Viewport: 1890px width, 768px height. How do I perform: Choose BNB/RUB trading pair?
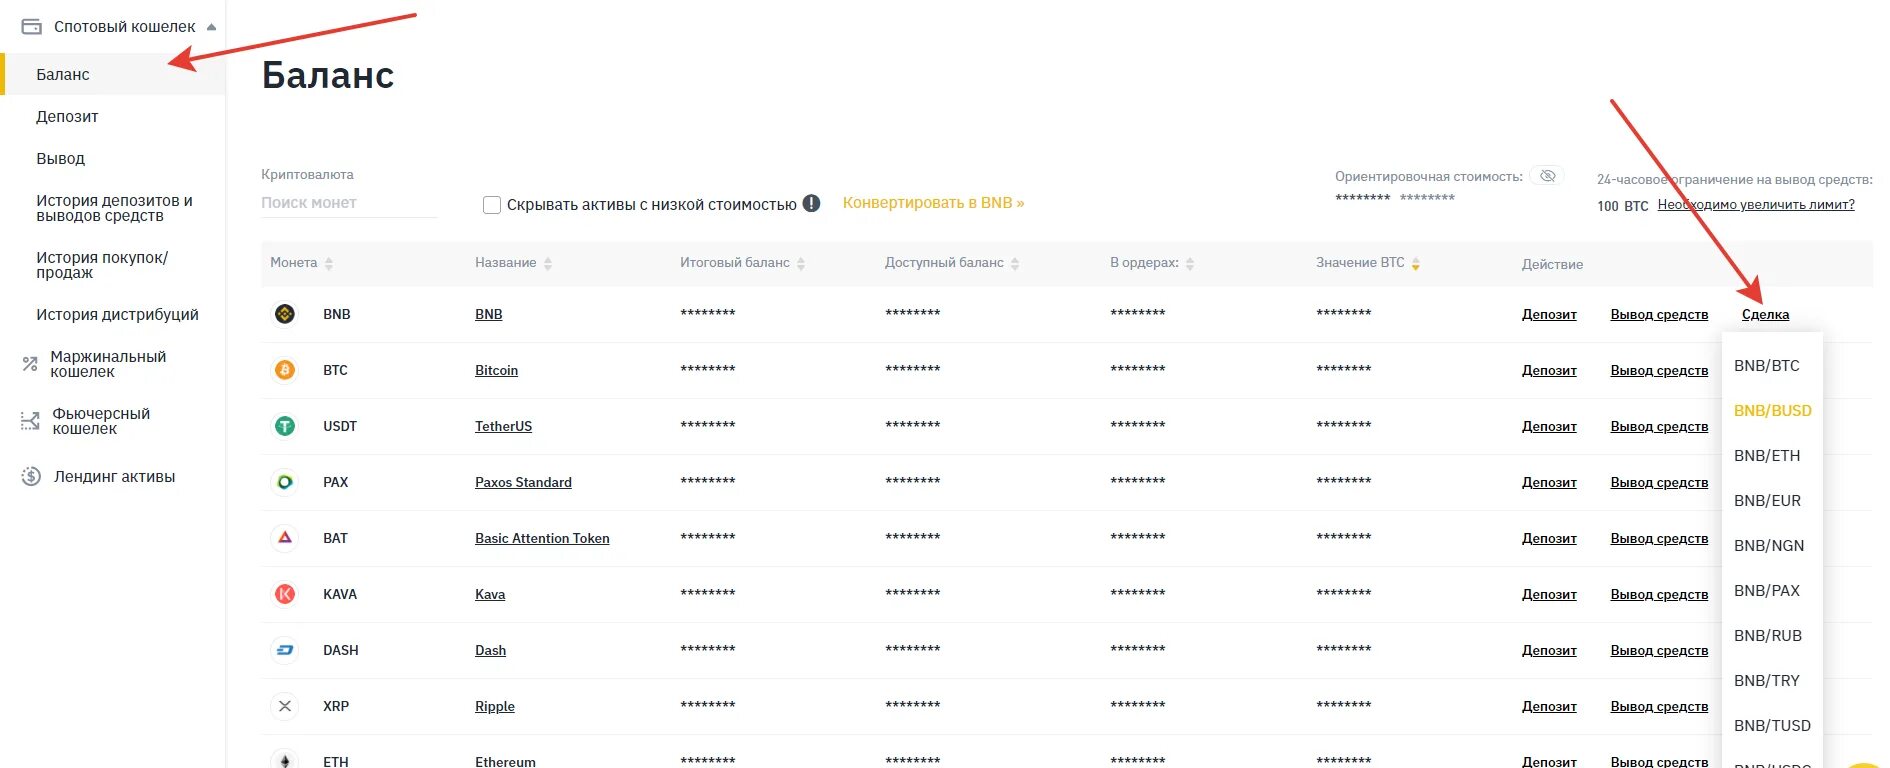point(1768,636)
